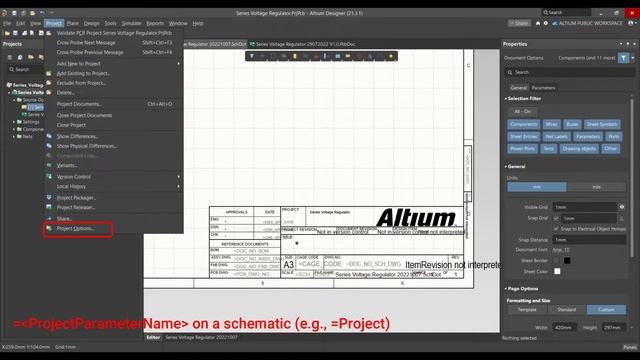Click the Projects panel hamburger options icon
640x360 pixels.
coord(9,58)
